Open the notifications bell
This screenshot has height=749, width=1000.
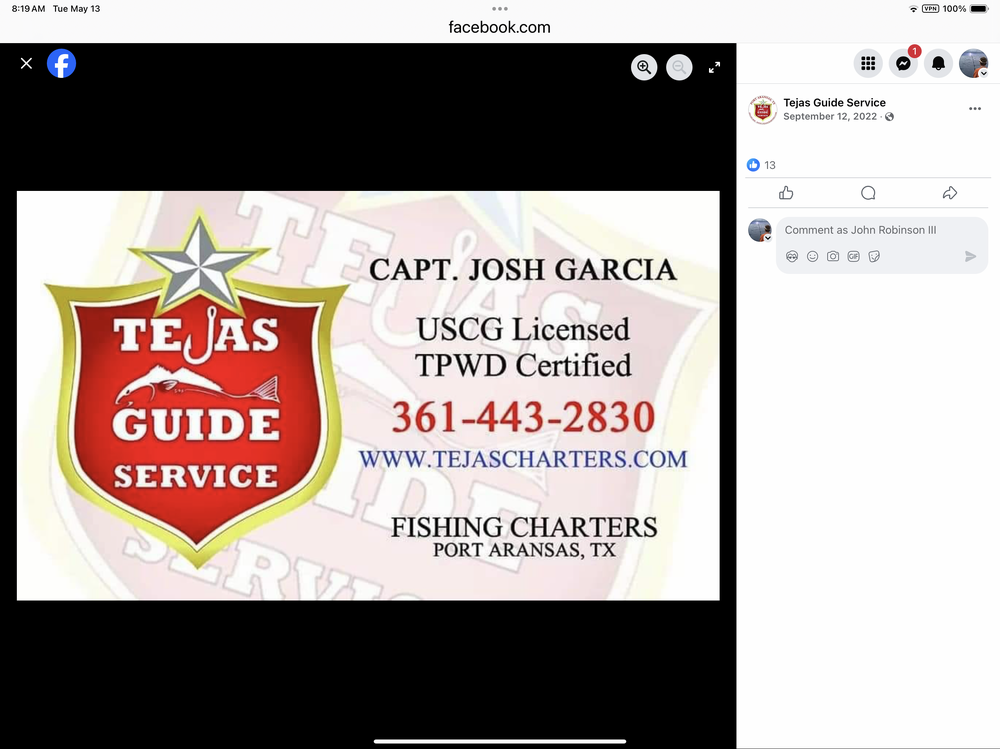pyautogui.click(x=938, y=64)
